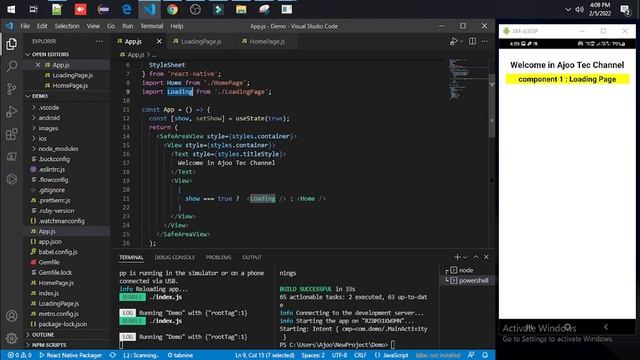Close the terminal panel
This screenshot has width=640, height=360.
pyautogui.click(x=486, y=257)
